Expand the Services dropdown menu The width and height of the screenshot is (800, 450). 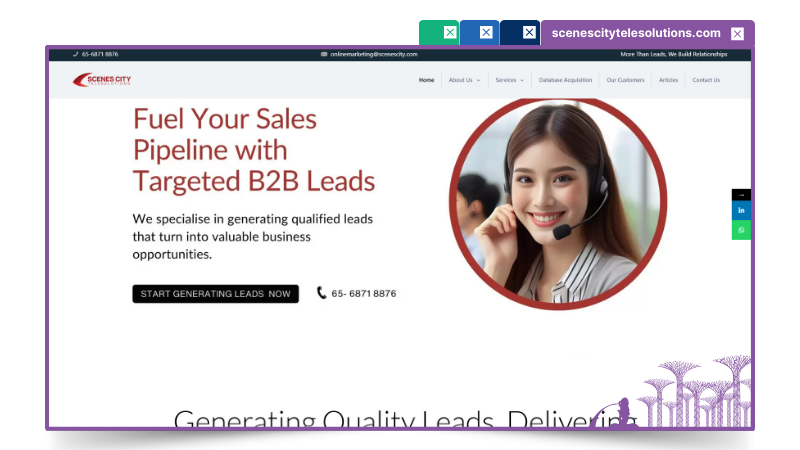[x=509, y=80]
